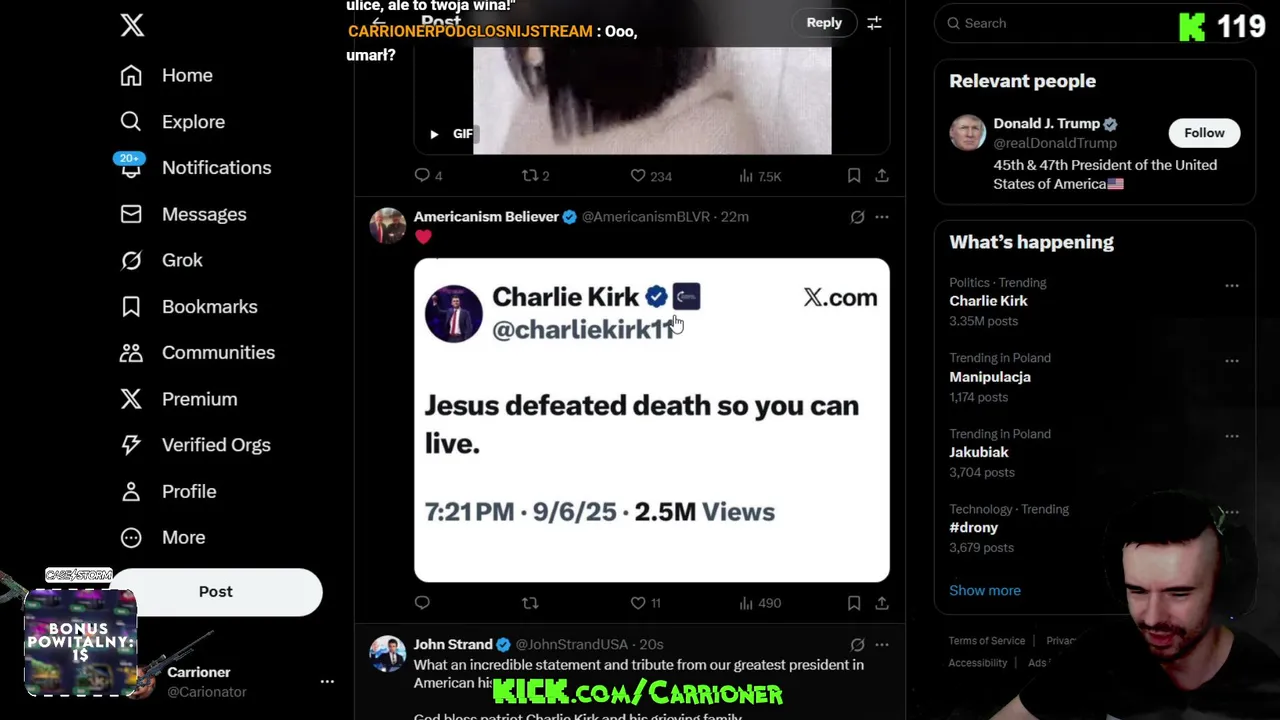Click Show more under What's happening
This screenshot has height=720, width=1280.
(x=985, y=590)
